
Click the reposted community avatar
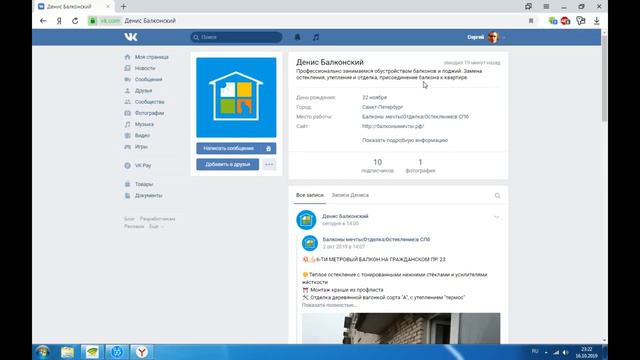click(x=310, y=243)
